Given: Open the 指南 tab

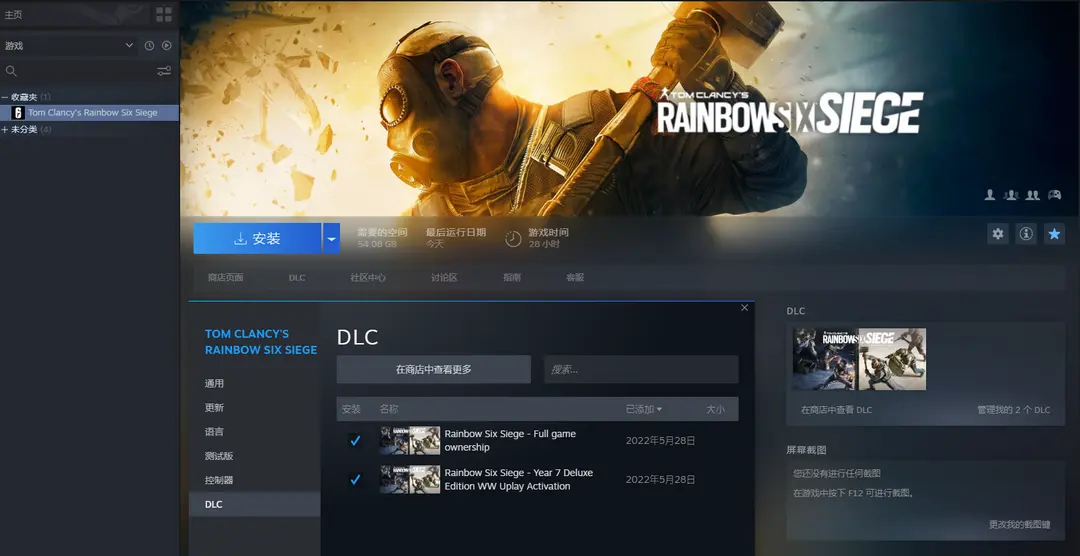Looking at the screenshot, I should (512, 278).
